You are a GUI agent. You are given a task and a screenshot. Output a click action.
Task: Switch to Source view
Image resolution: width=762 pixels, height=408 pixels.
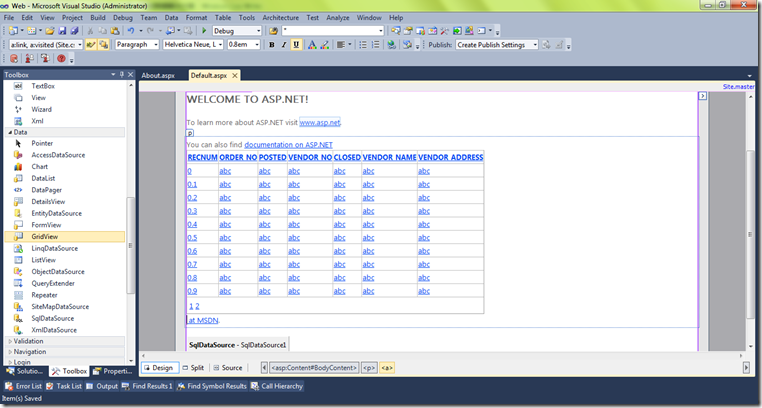coord(227,368)
